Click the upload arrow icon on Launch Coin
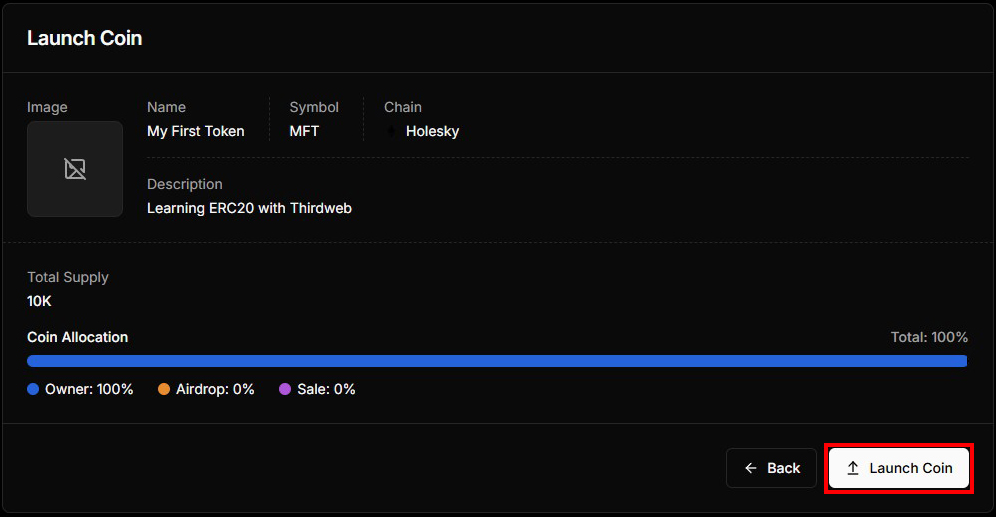Image resolution: width=996 pixels, height=517 pixels. pyautogui.click(x=853, y=468)
